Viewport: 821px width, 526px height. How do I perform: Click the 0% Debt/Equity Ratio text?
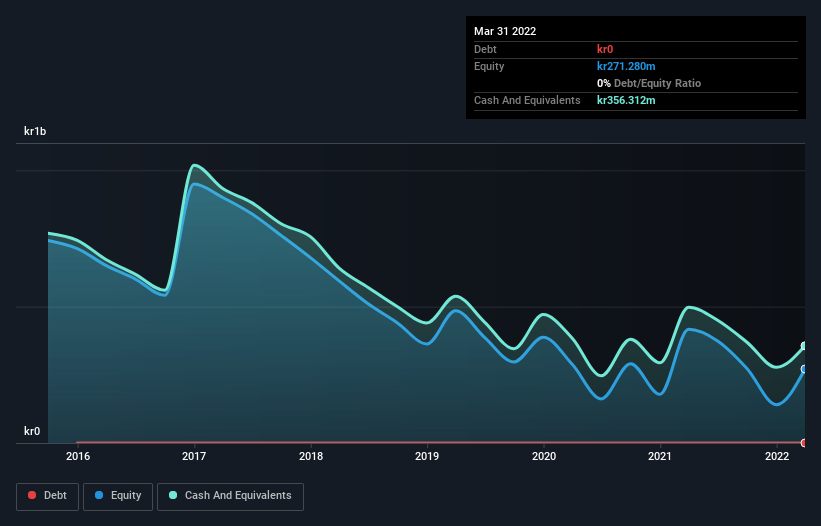coord(649,83)
